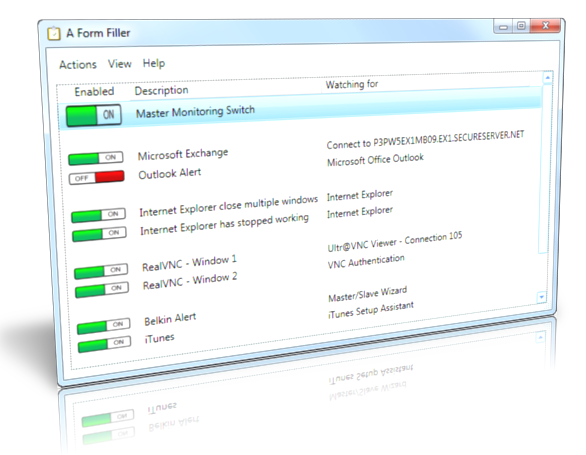This screenshot has width=586, height=455.
Task: Turn off the Master Monitoring Switch toggle
Action: (93, 115)
